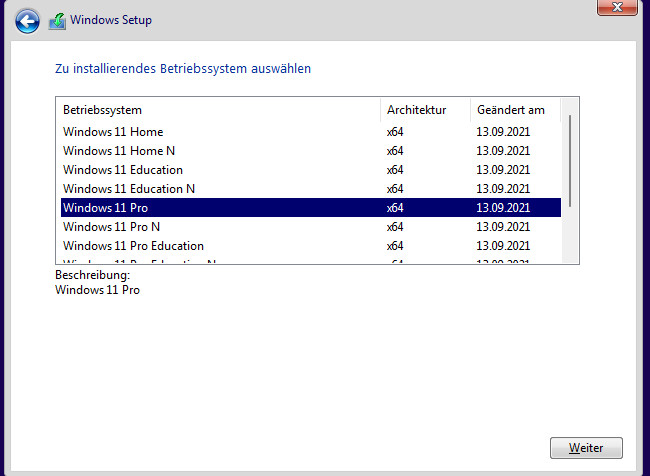Screen dimensions: 650x476
Task: Click the partially visible last list row
Action: click(140, 262)
